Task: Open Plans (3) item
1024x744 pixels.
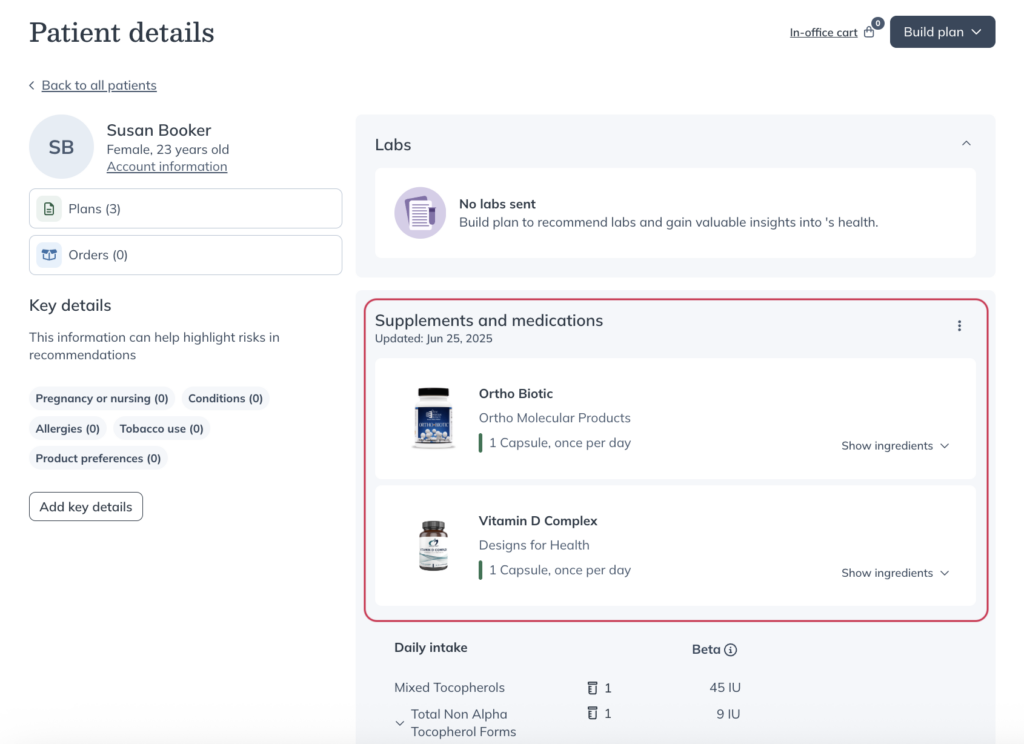Action: pyautogui.click(x=185, y=209)
